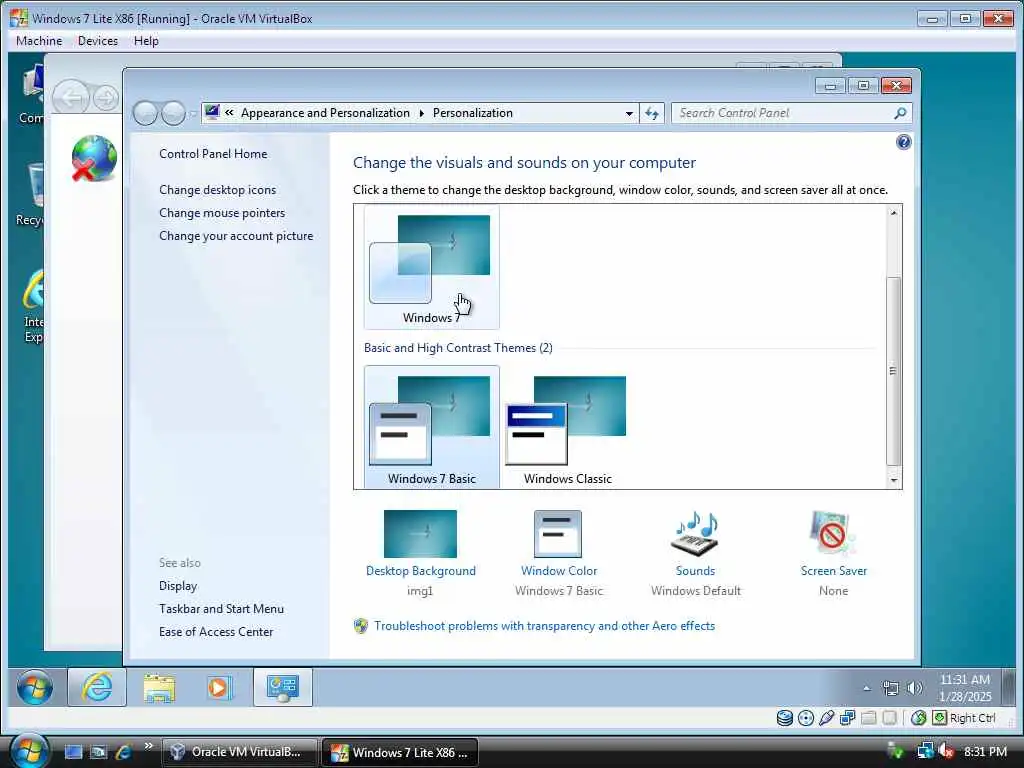Open Windows Media Player from guest taskbar
Viewport: 1024px width, 768px height.
pos(219,687)
